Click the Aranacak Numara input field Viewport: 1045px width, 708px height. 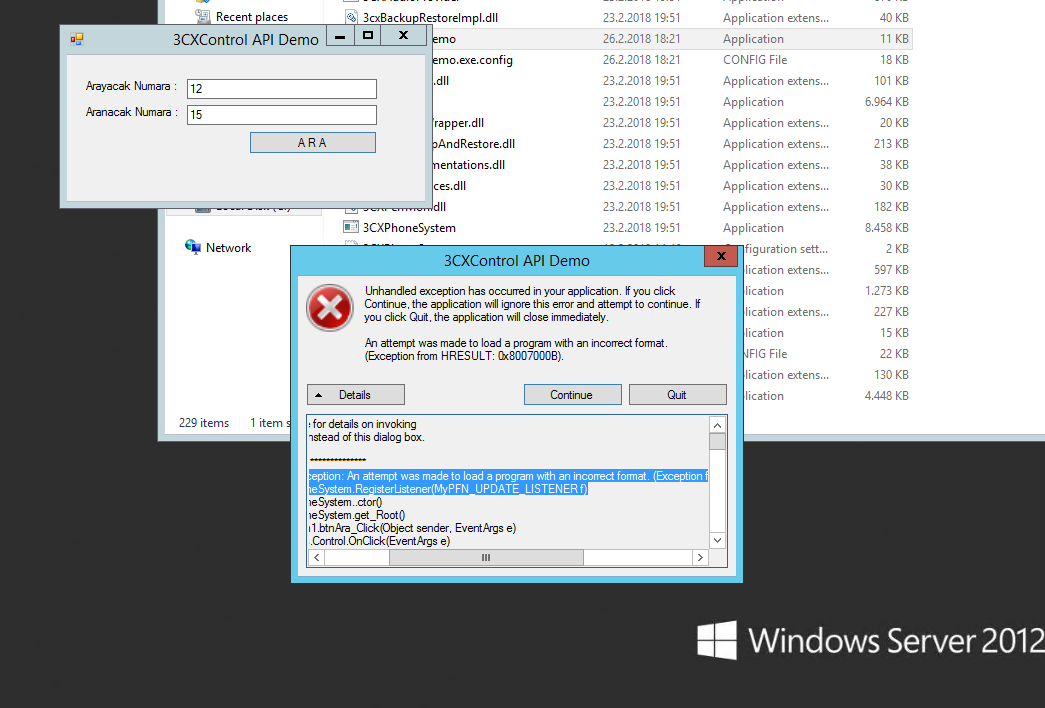click(282, 115)
